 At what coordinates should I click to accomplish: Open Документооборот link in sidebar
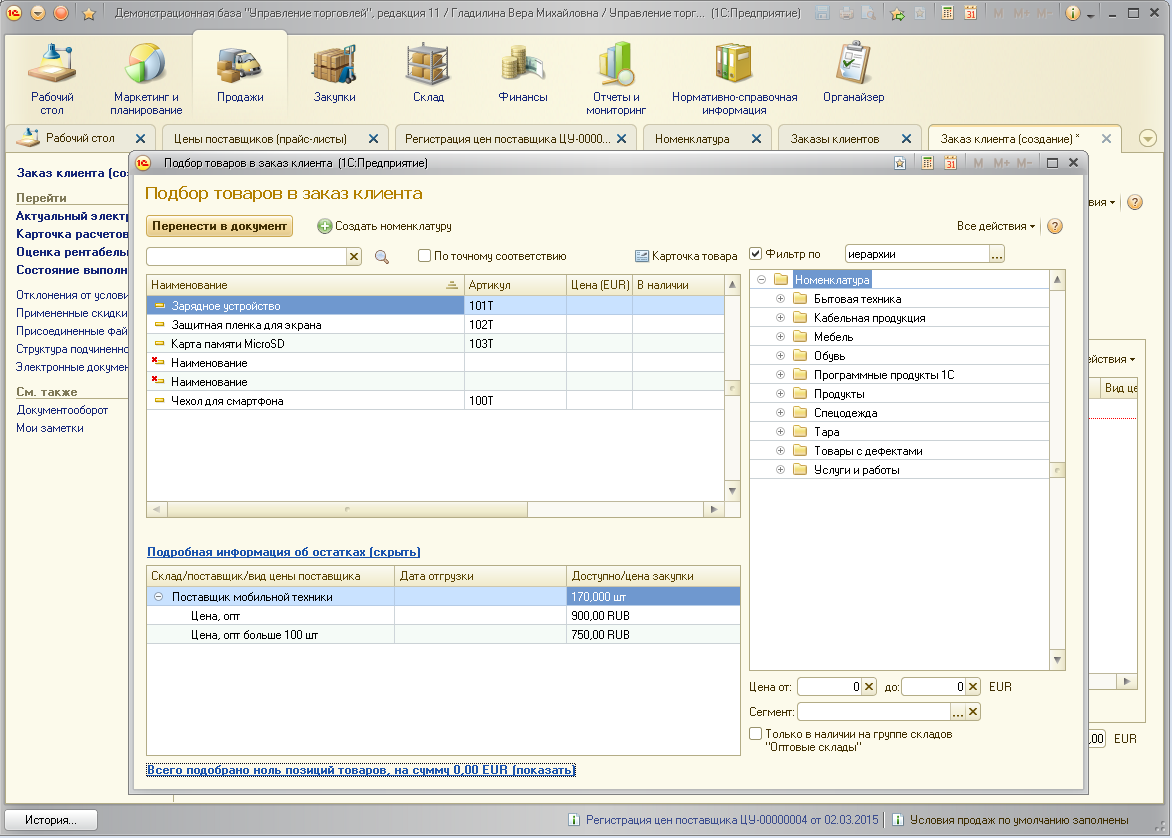(62, 410)
